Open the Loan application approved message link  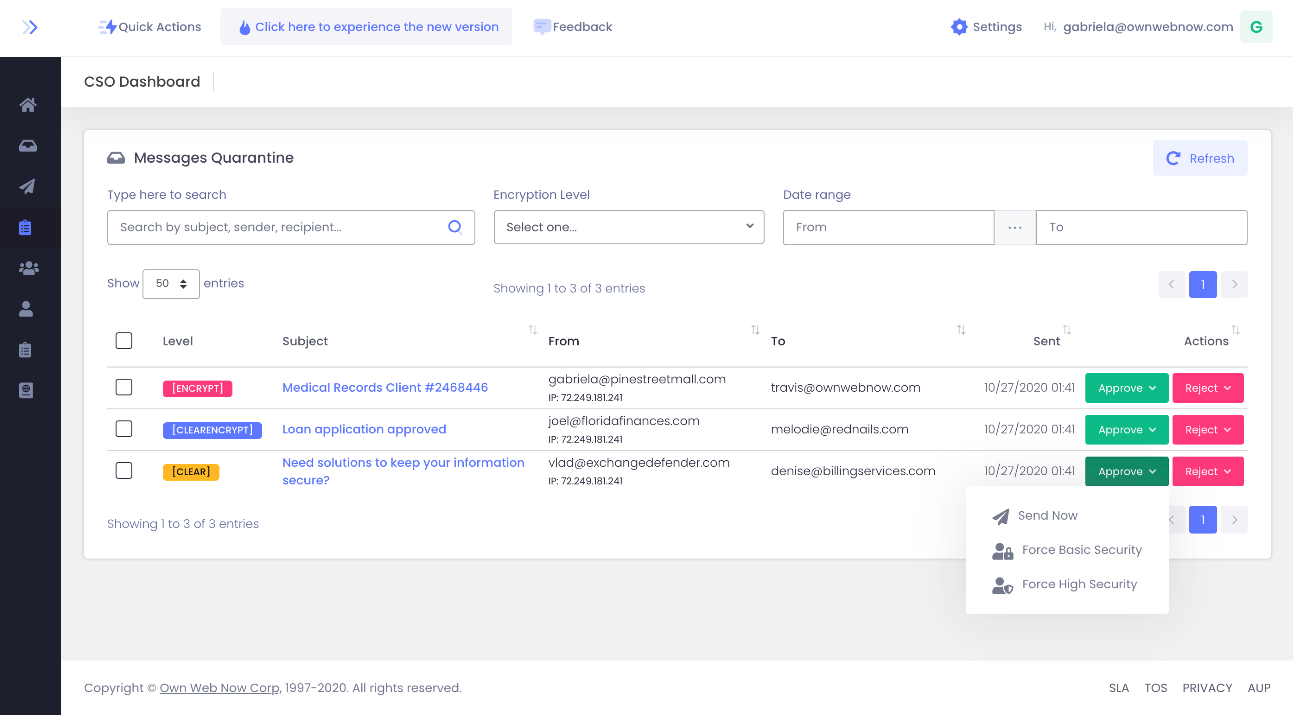364,428
